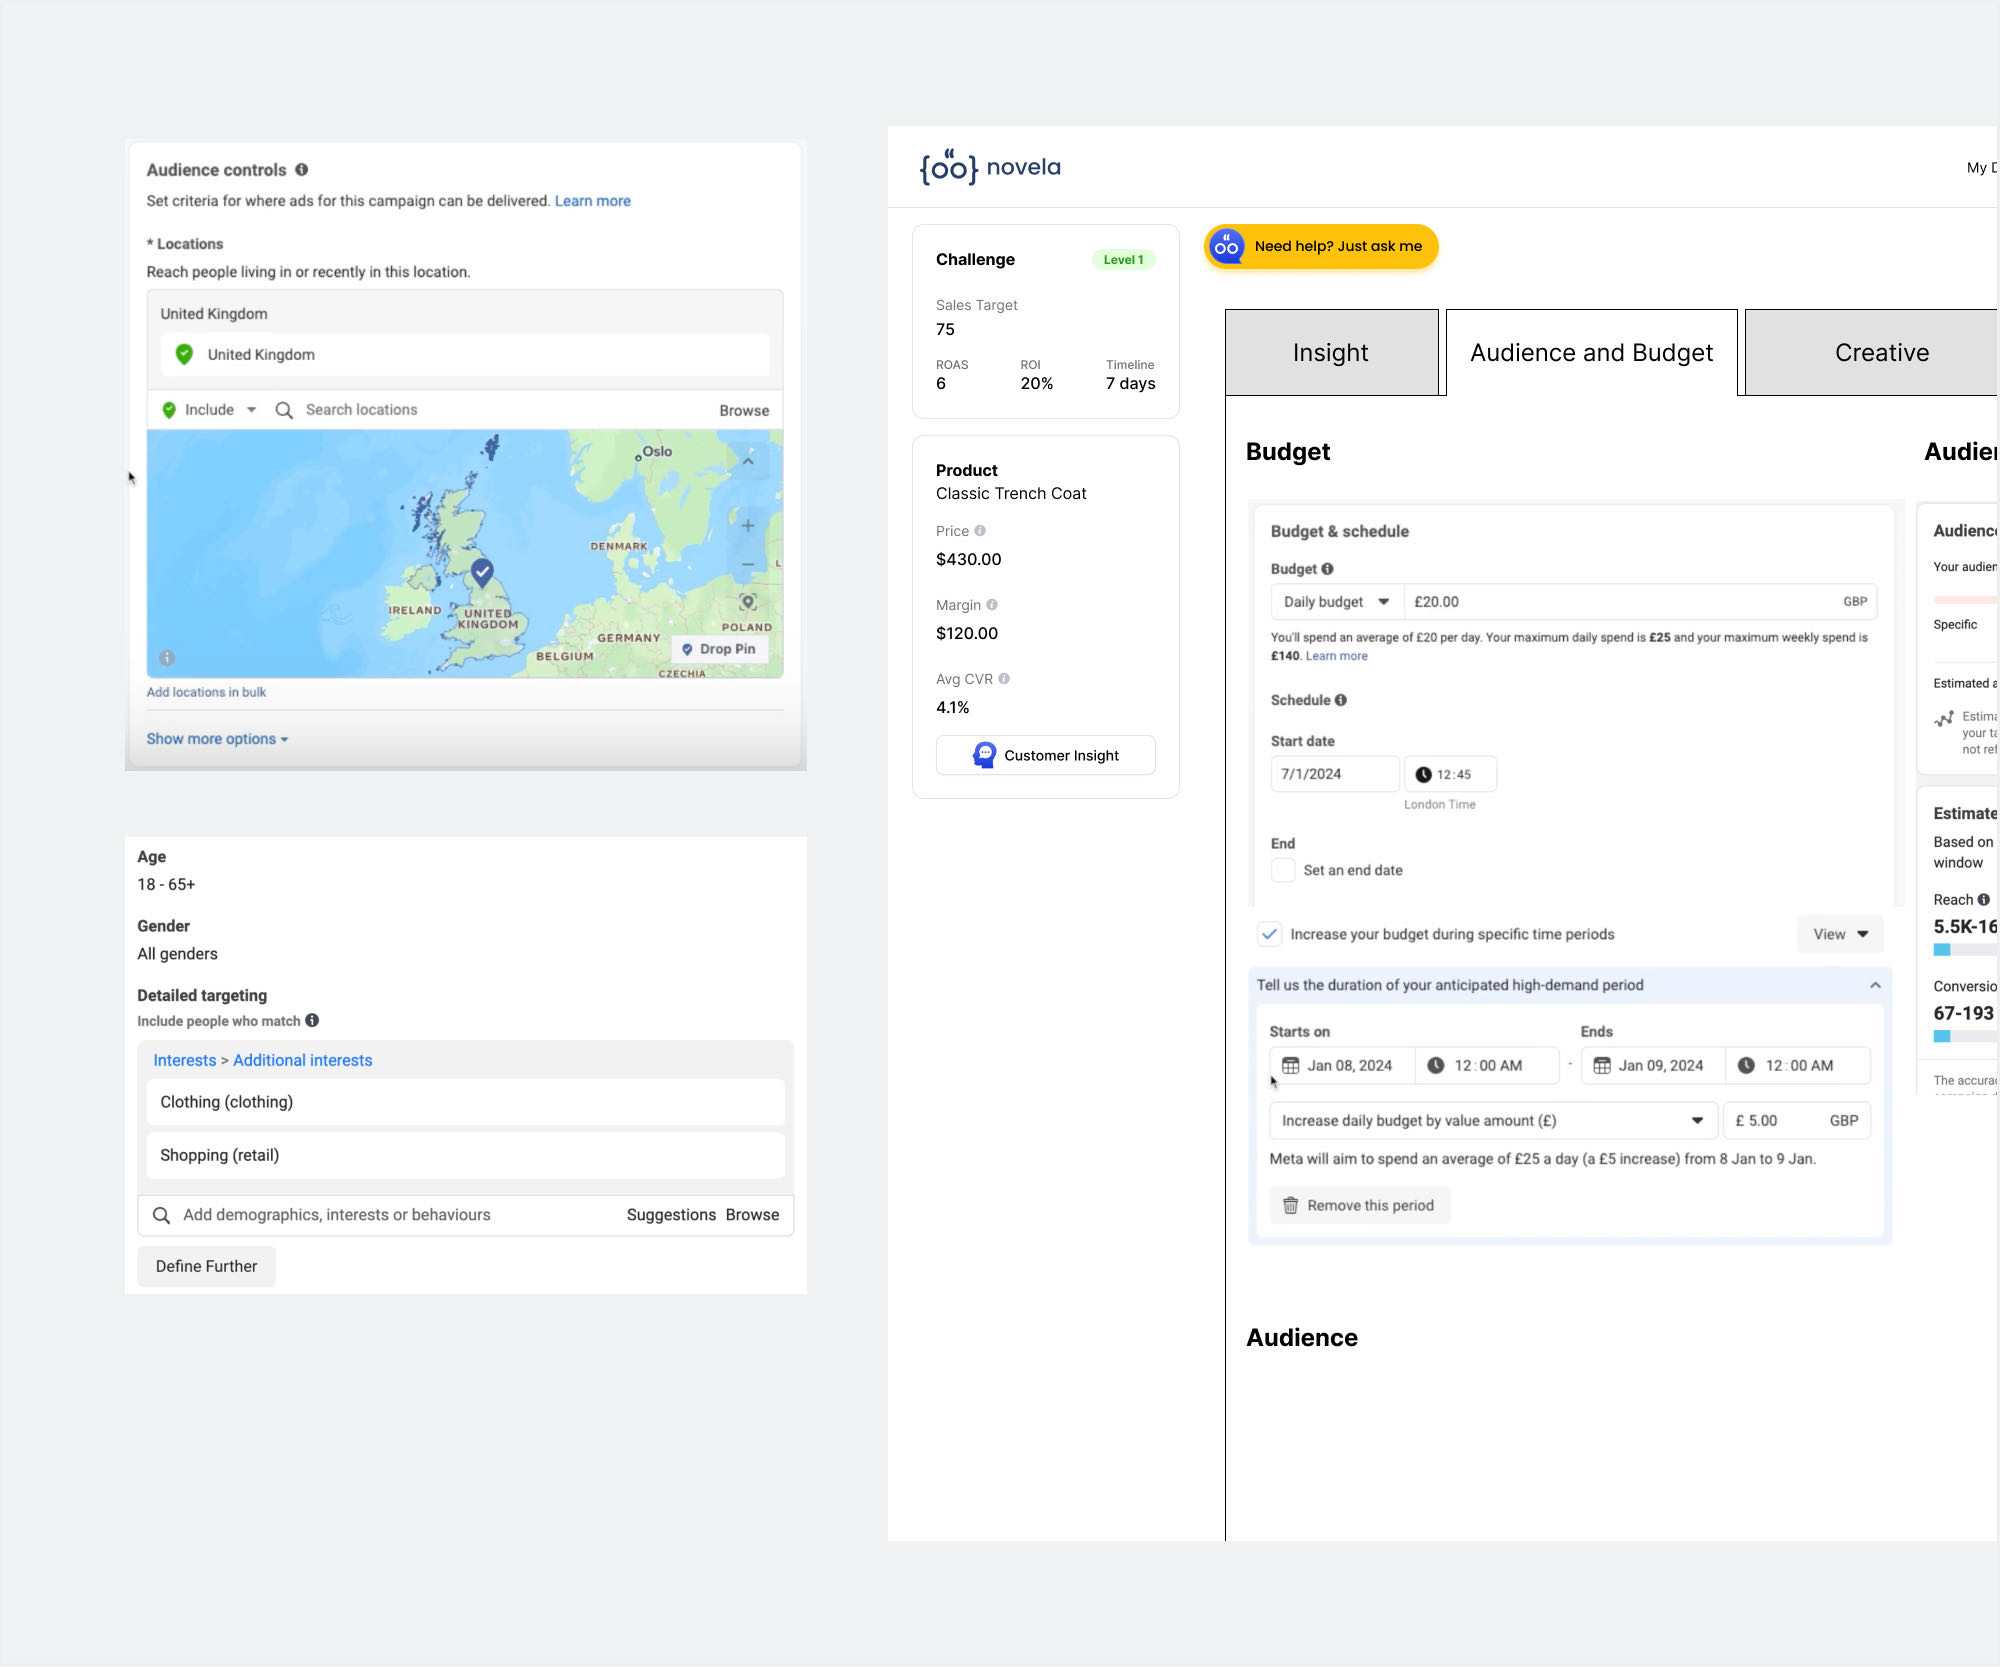Uncheck Increase your budget during specific time periods

(1269, 934)
